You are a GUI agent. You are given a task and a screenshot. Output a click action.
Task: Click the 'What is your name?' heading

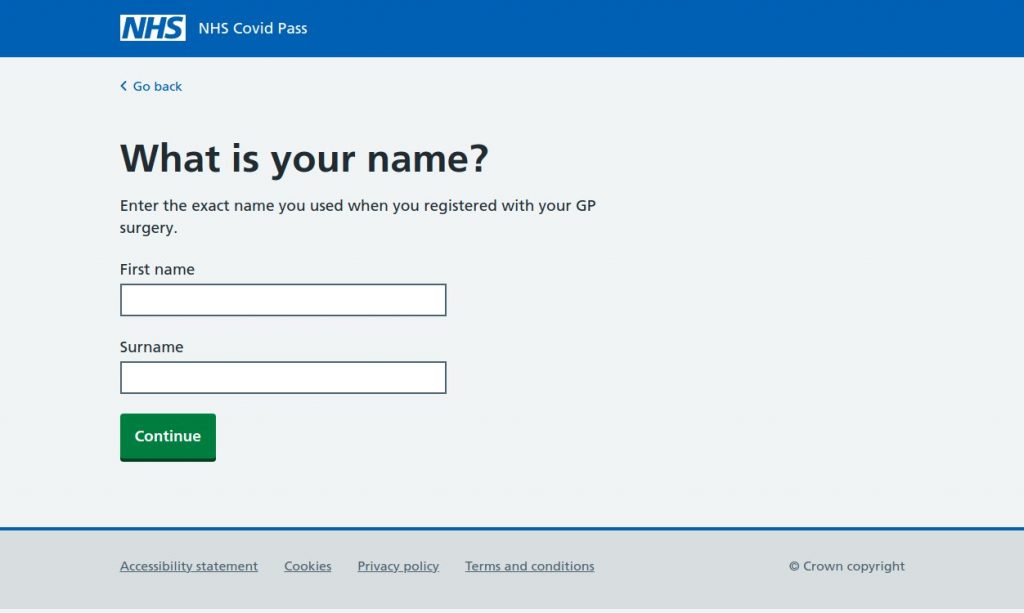304,158
